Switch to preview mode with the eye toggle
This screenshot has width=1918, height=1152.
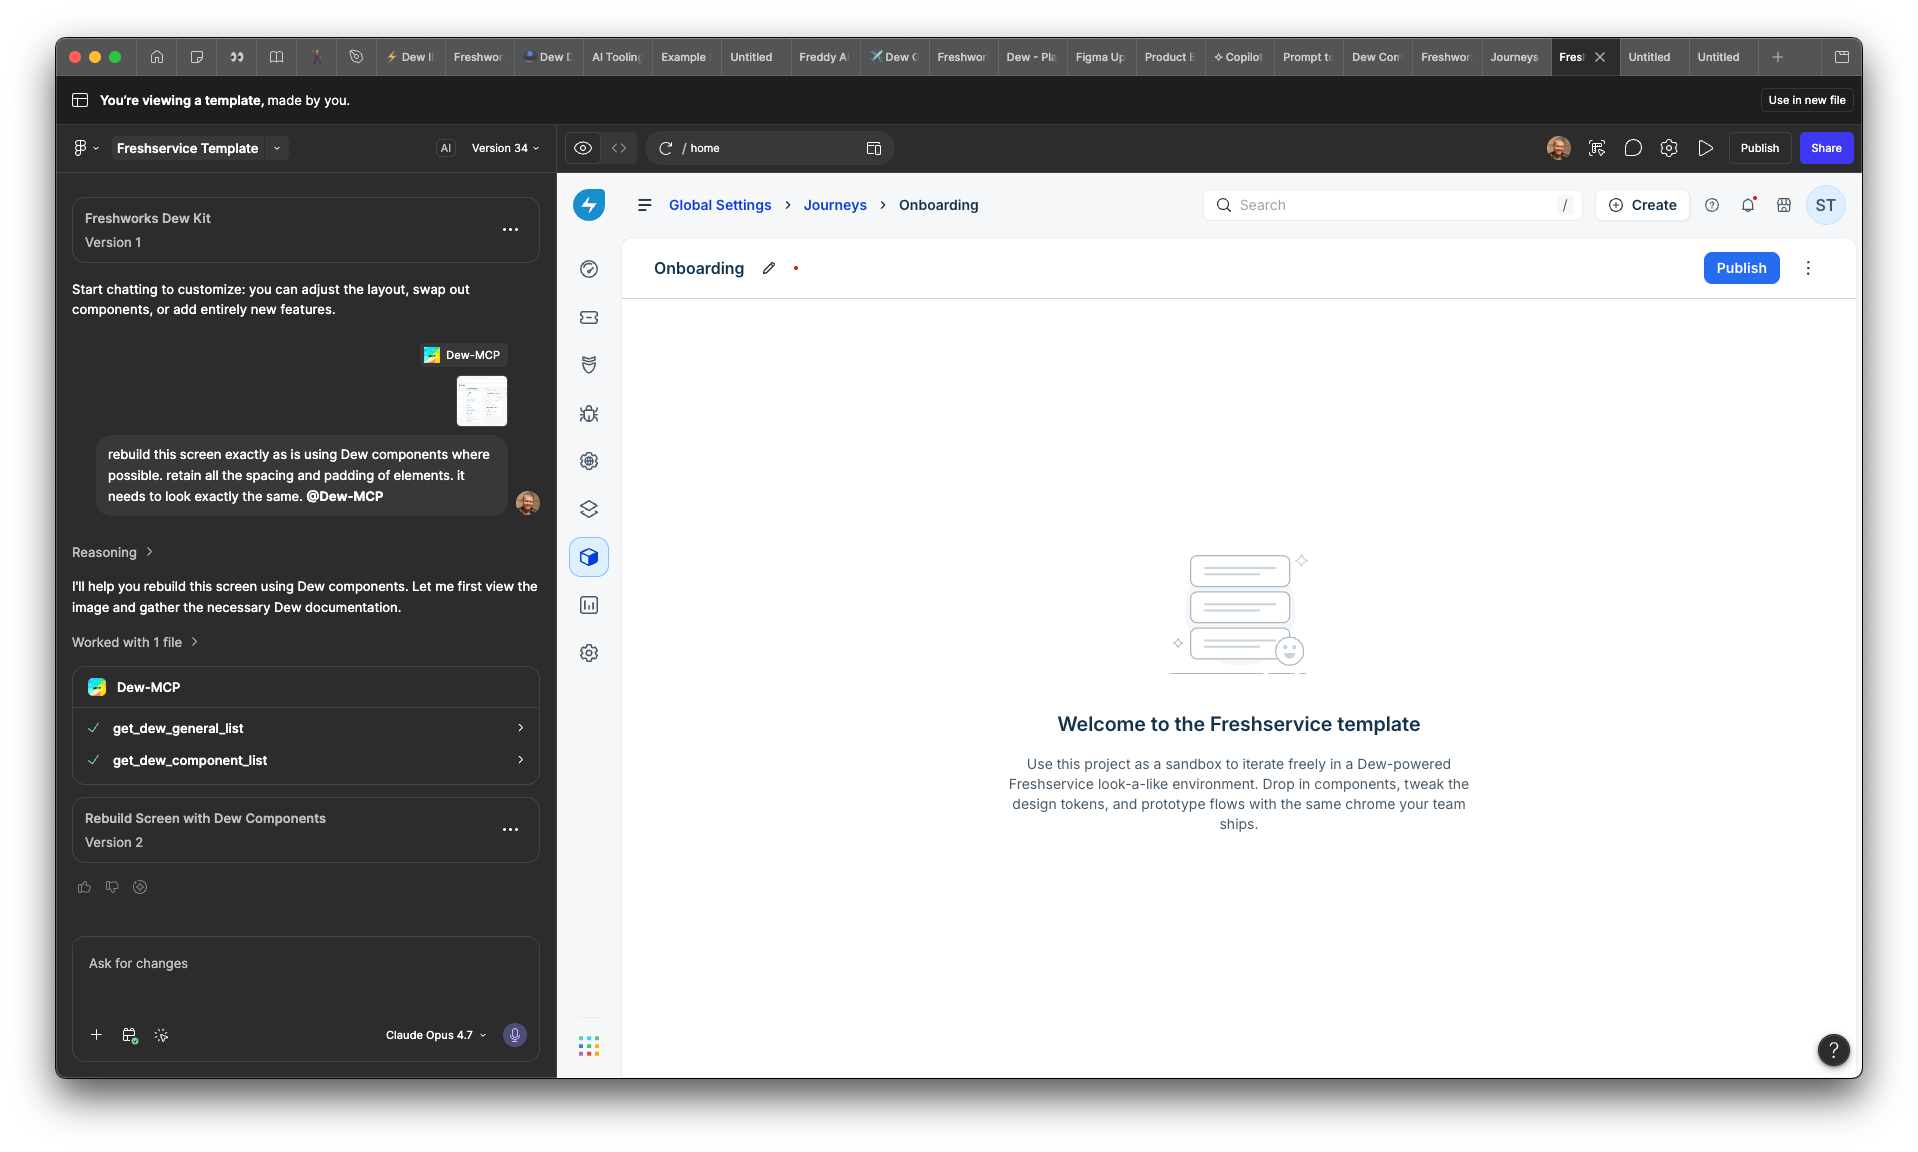point(583,148)
